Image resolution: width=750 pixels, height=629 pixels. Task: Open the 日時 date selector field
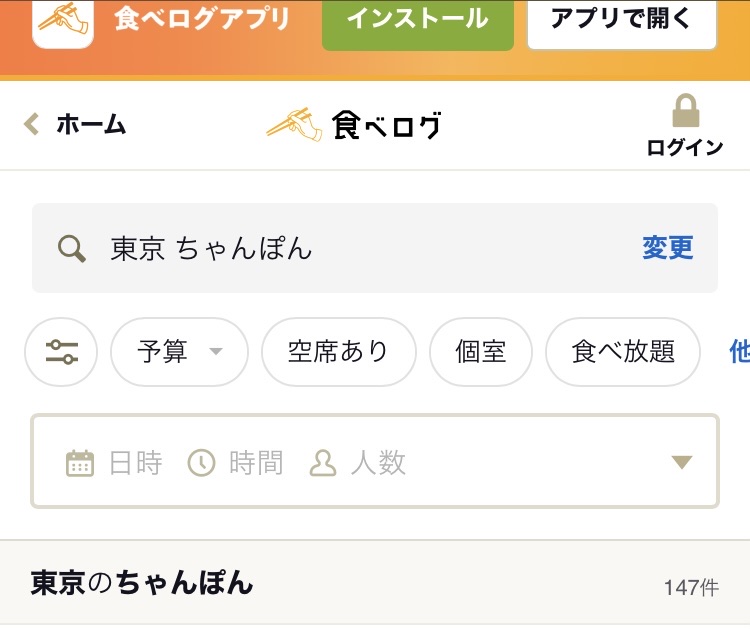(x=114, y=463)
